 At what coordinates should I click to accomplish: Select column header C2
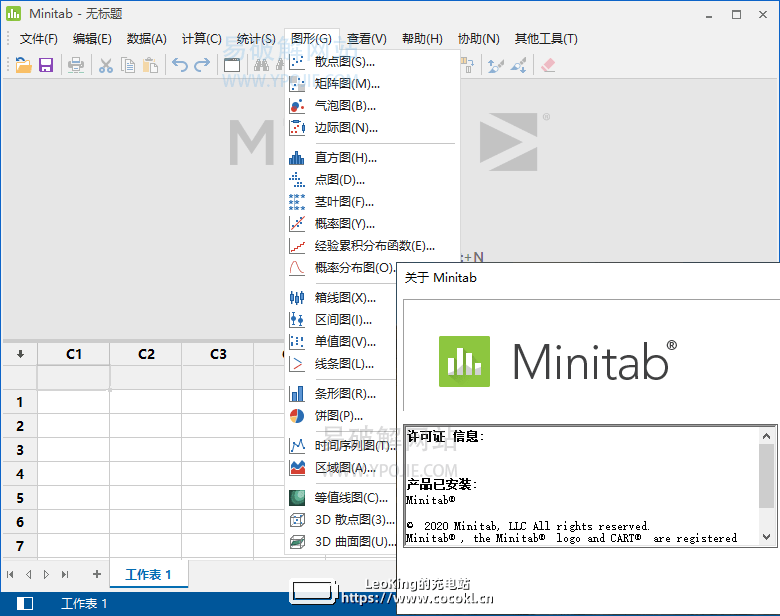click(x=146, y=354)
